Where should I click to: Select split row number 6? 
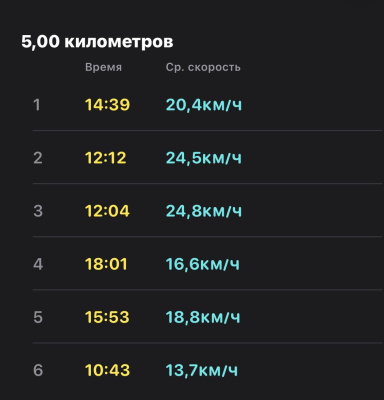207,370
